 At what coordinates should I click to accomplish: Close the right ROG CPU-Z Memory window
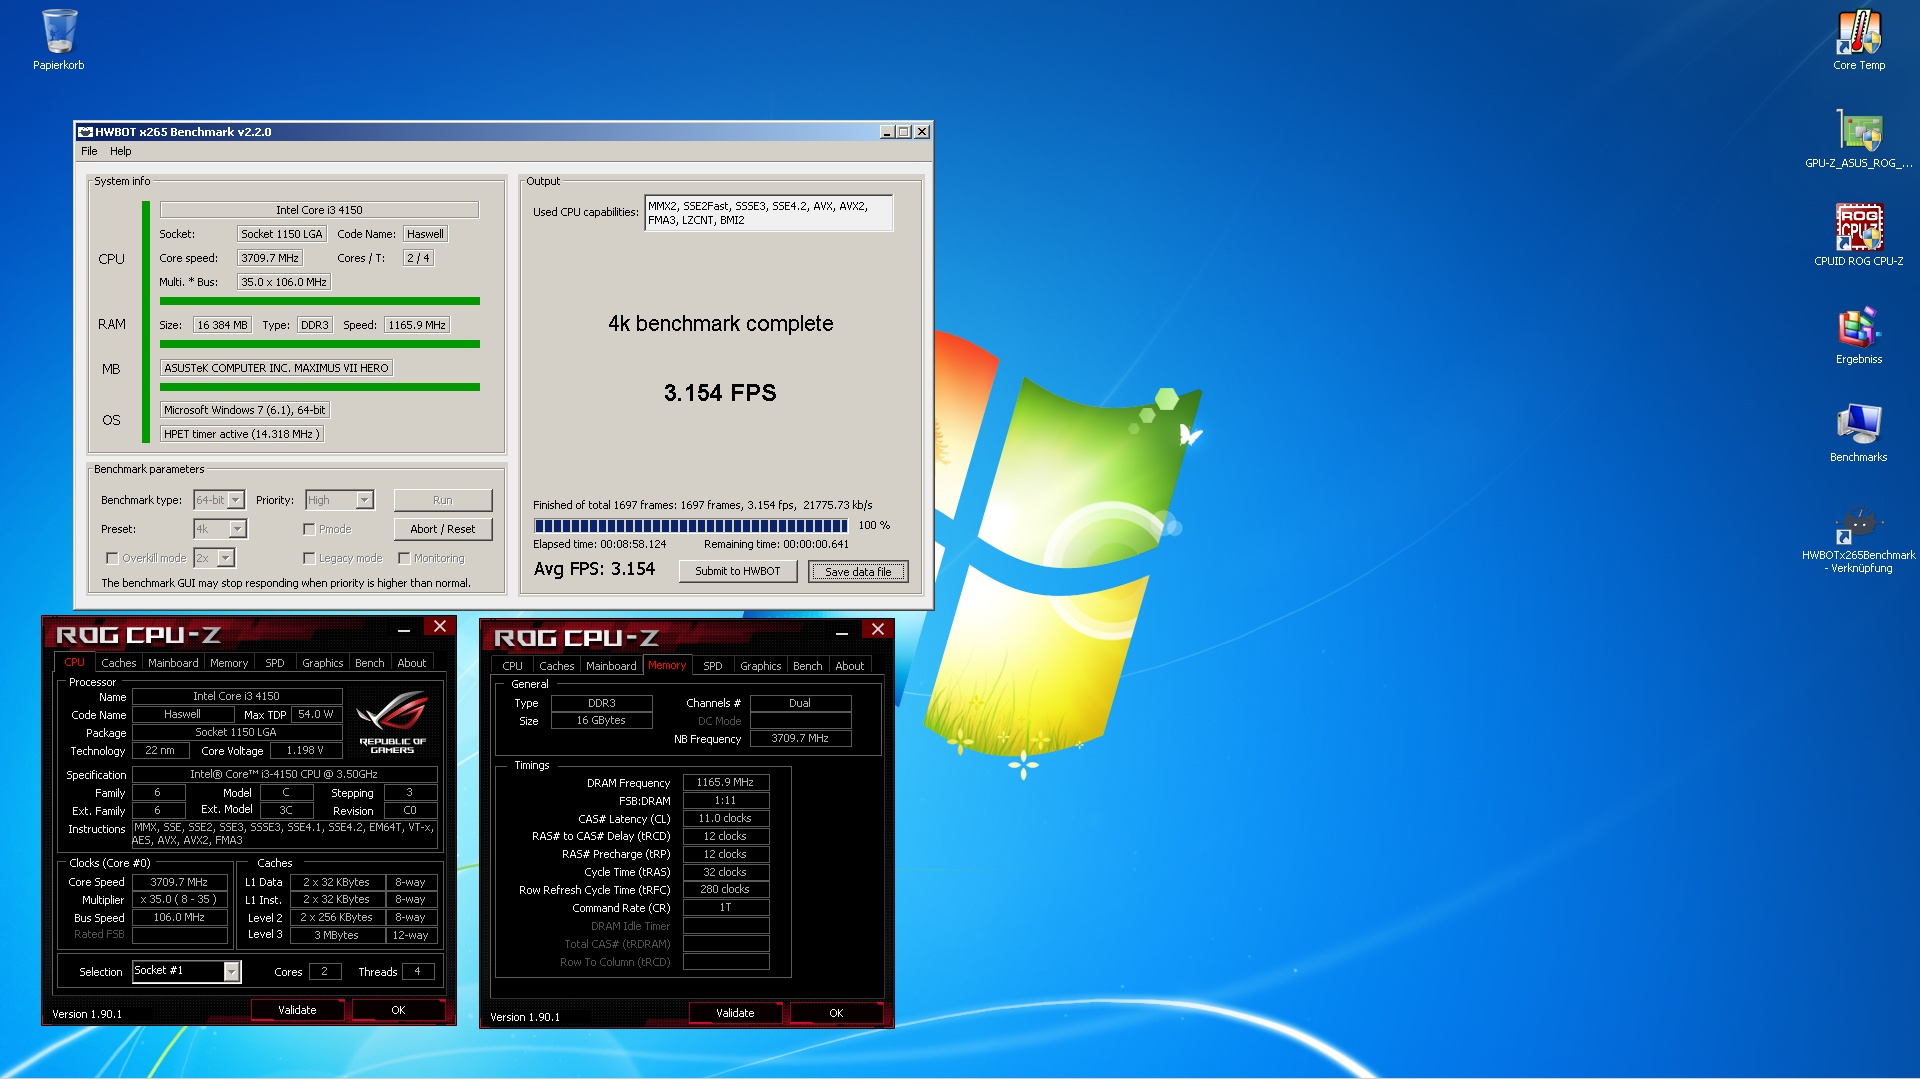pos(878,630)
